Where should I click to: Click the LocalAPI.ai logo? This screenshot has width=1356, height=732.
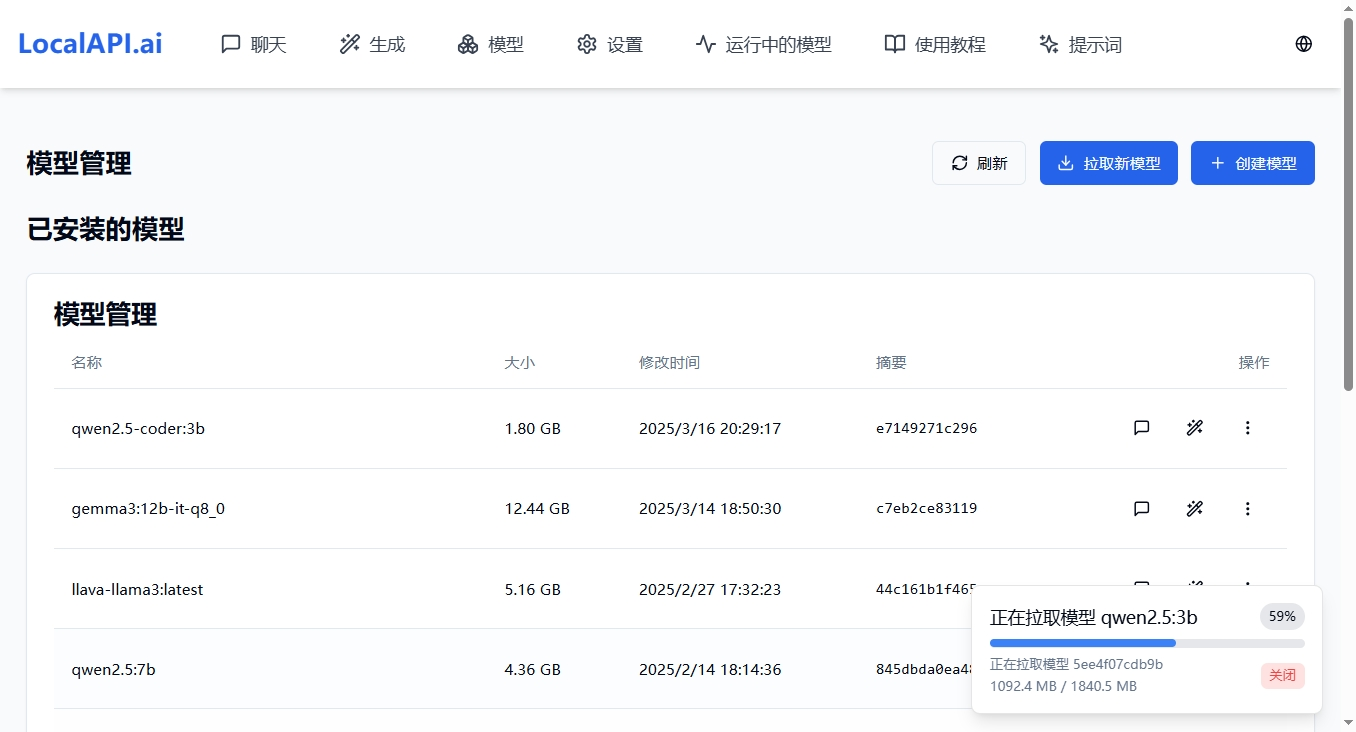pos(90,44)
